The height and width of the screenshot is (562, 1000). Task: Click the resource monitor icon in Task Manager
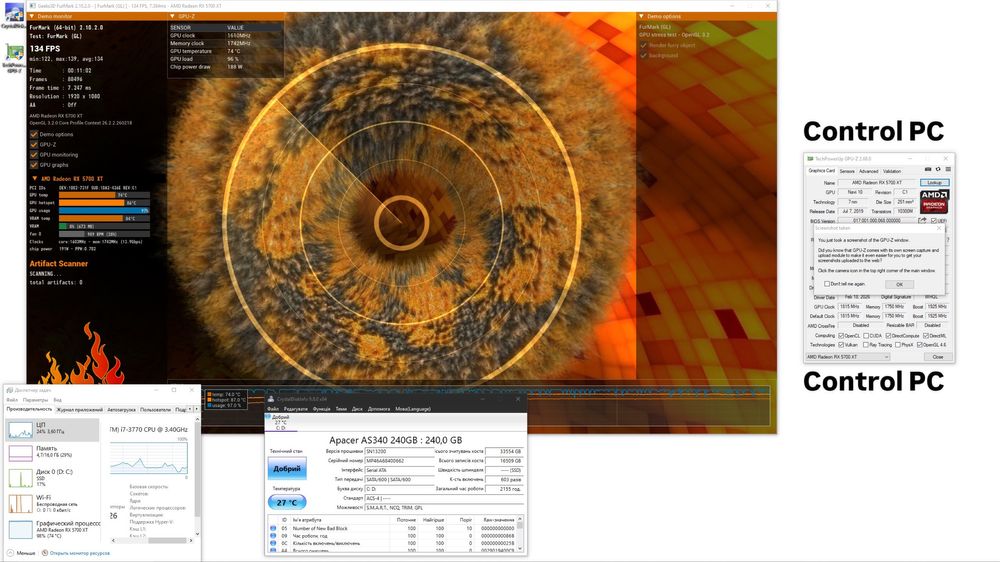click(x=45, y=553)
